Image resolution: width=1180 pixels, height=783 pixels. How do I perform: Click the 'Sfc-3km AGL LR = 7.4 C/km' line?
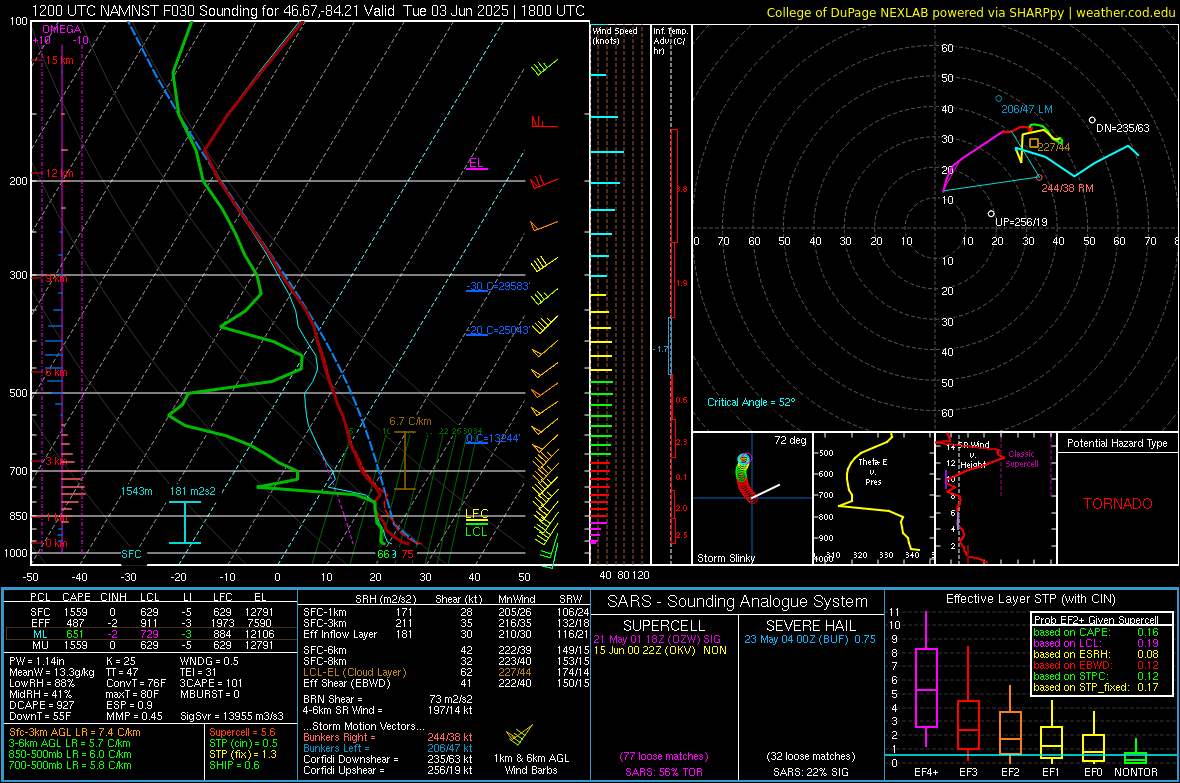[75, 732]
